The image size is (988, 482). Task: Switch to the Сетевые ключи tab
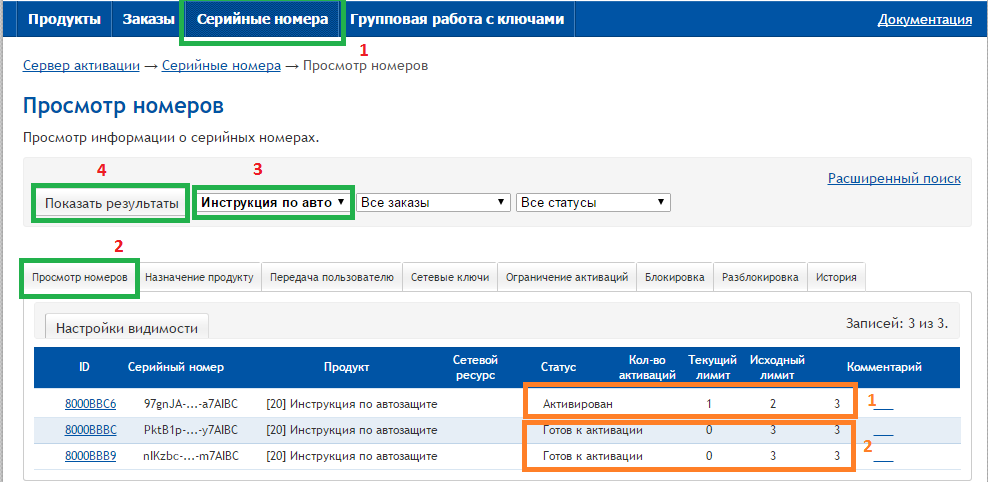(x=450, y=277)
